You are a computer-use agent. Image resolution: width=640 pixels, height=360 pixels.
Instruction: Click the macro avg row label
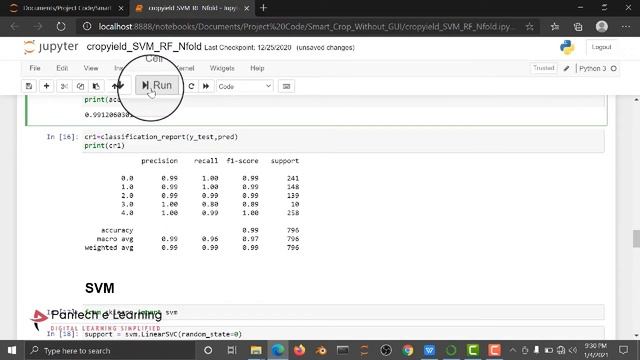pos(115,239)
